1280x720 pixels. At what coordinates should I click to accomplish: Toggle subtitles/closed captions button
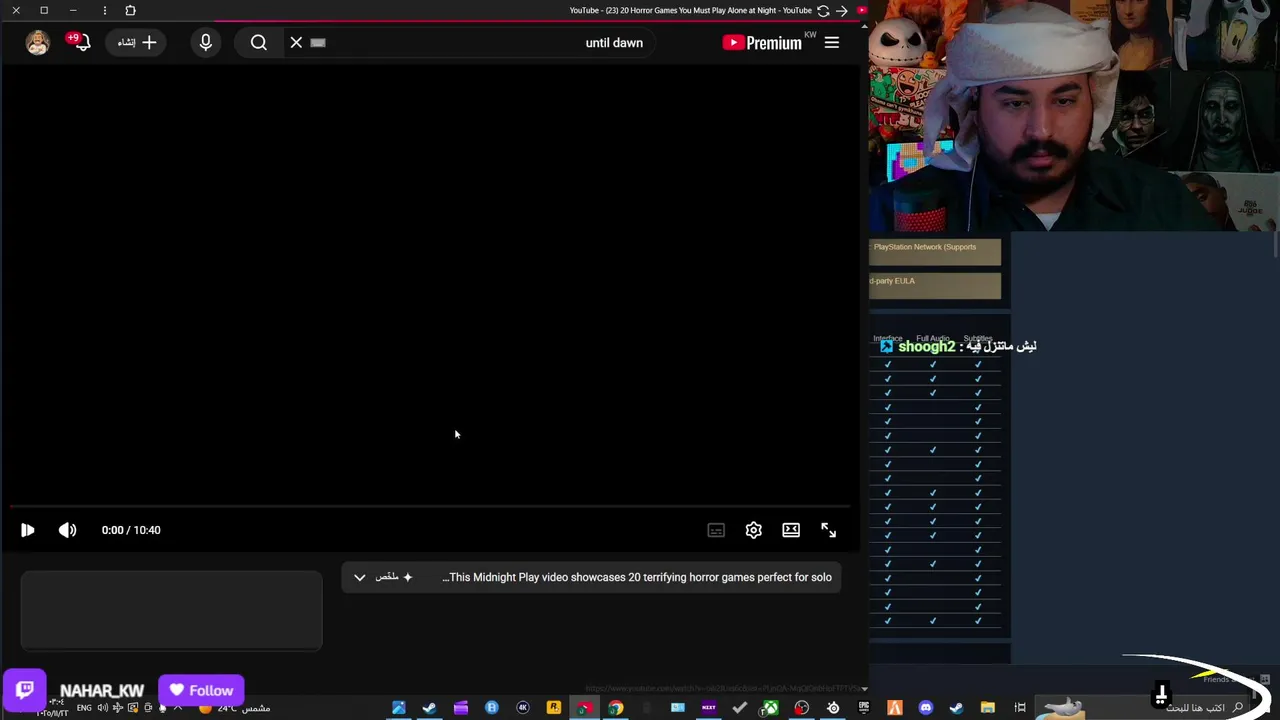(x=716, y=530)
